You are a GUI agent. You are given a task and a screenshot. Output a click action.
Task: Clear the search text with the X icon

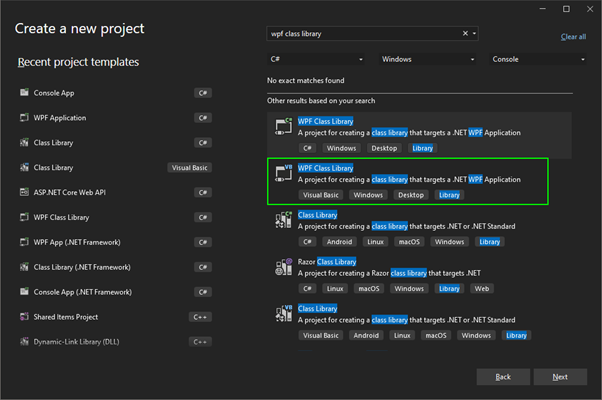coord(465,33)
